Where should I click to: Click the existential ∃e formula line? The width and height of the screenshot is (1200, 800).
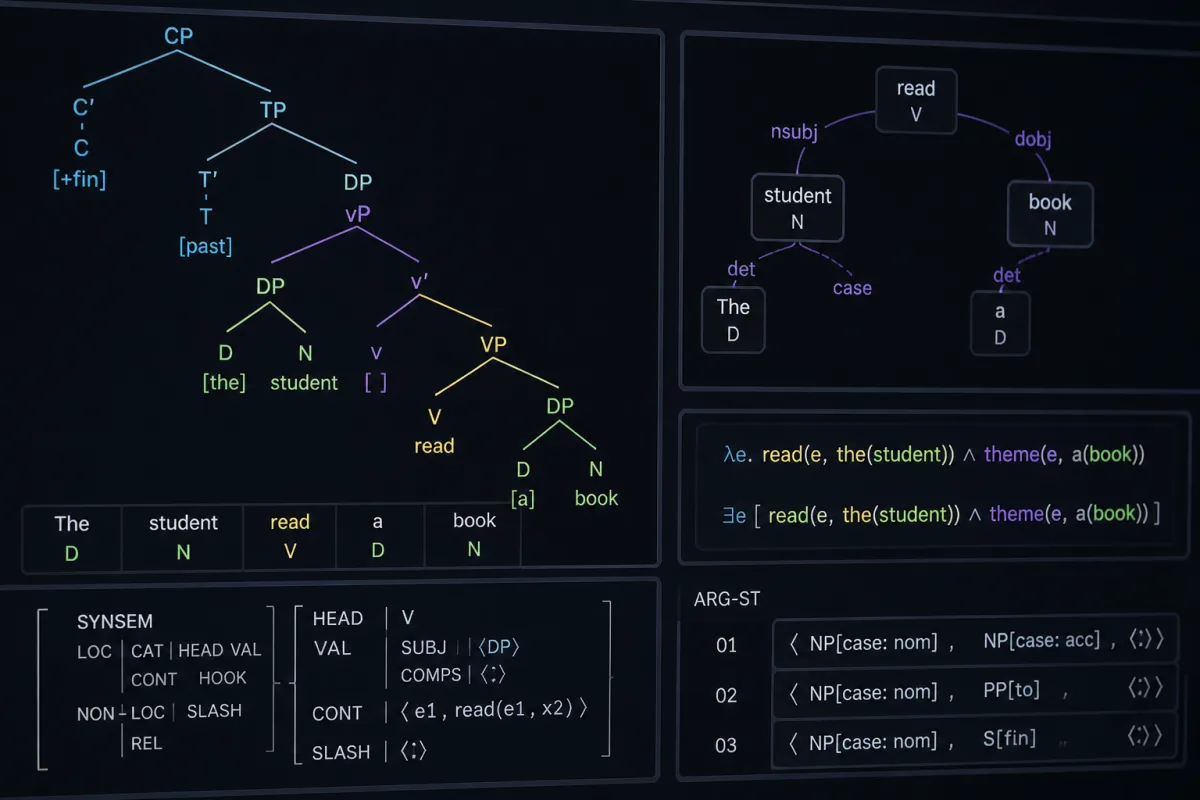941,514
